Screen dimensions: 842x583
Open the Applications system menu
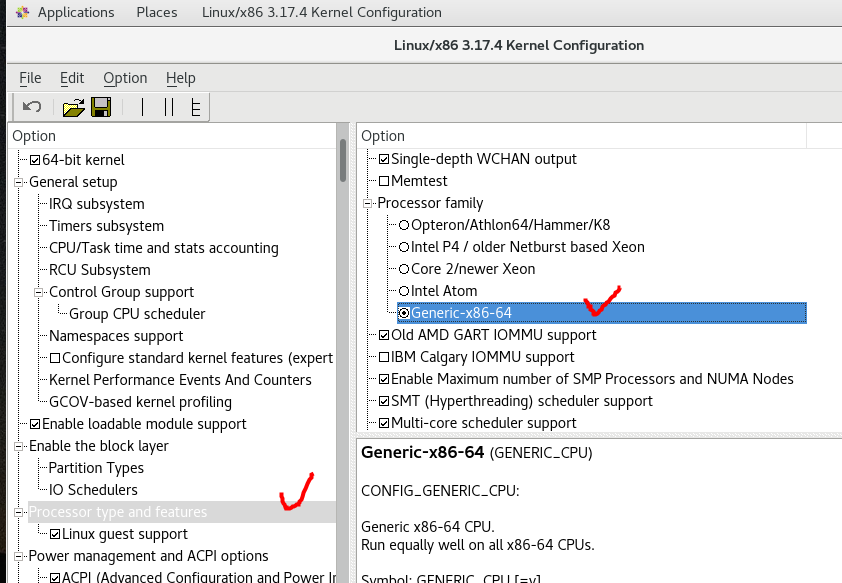coord(76,12)
